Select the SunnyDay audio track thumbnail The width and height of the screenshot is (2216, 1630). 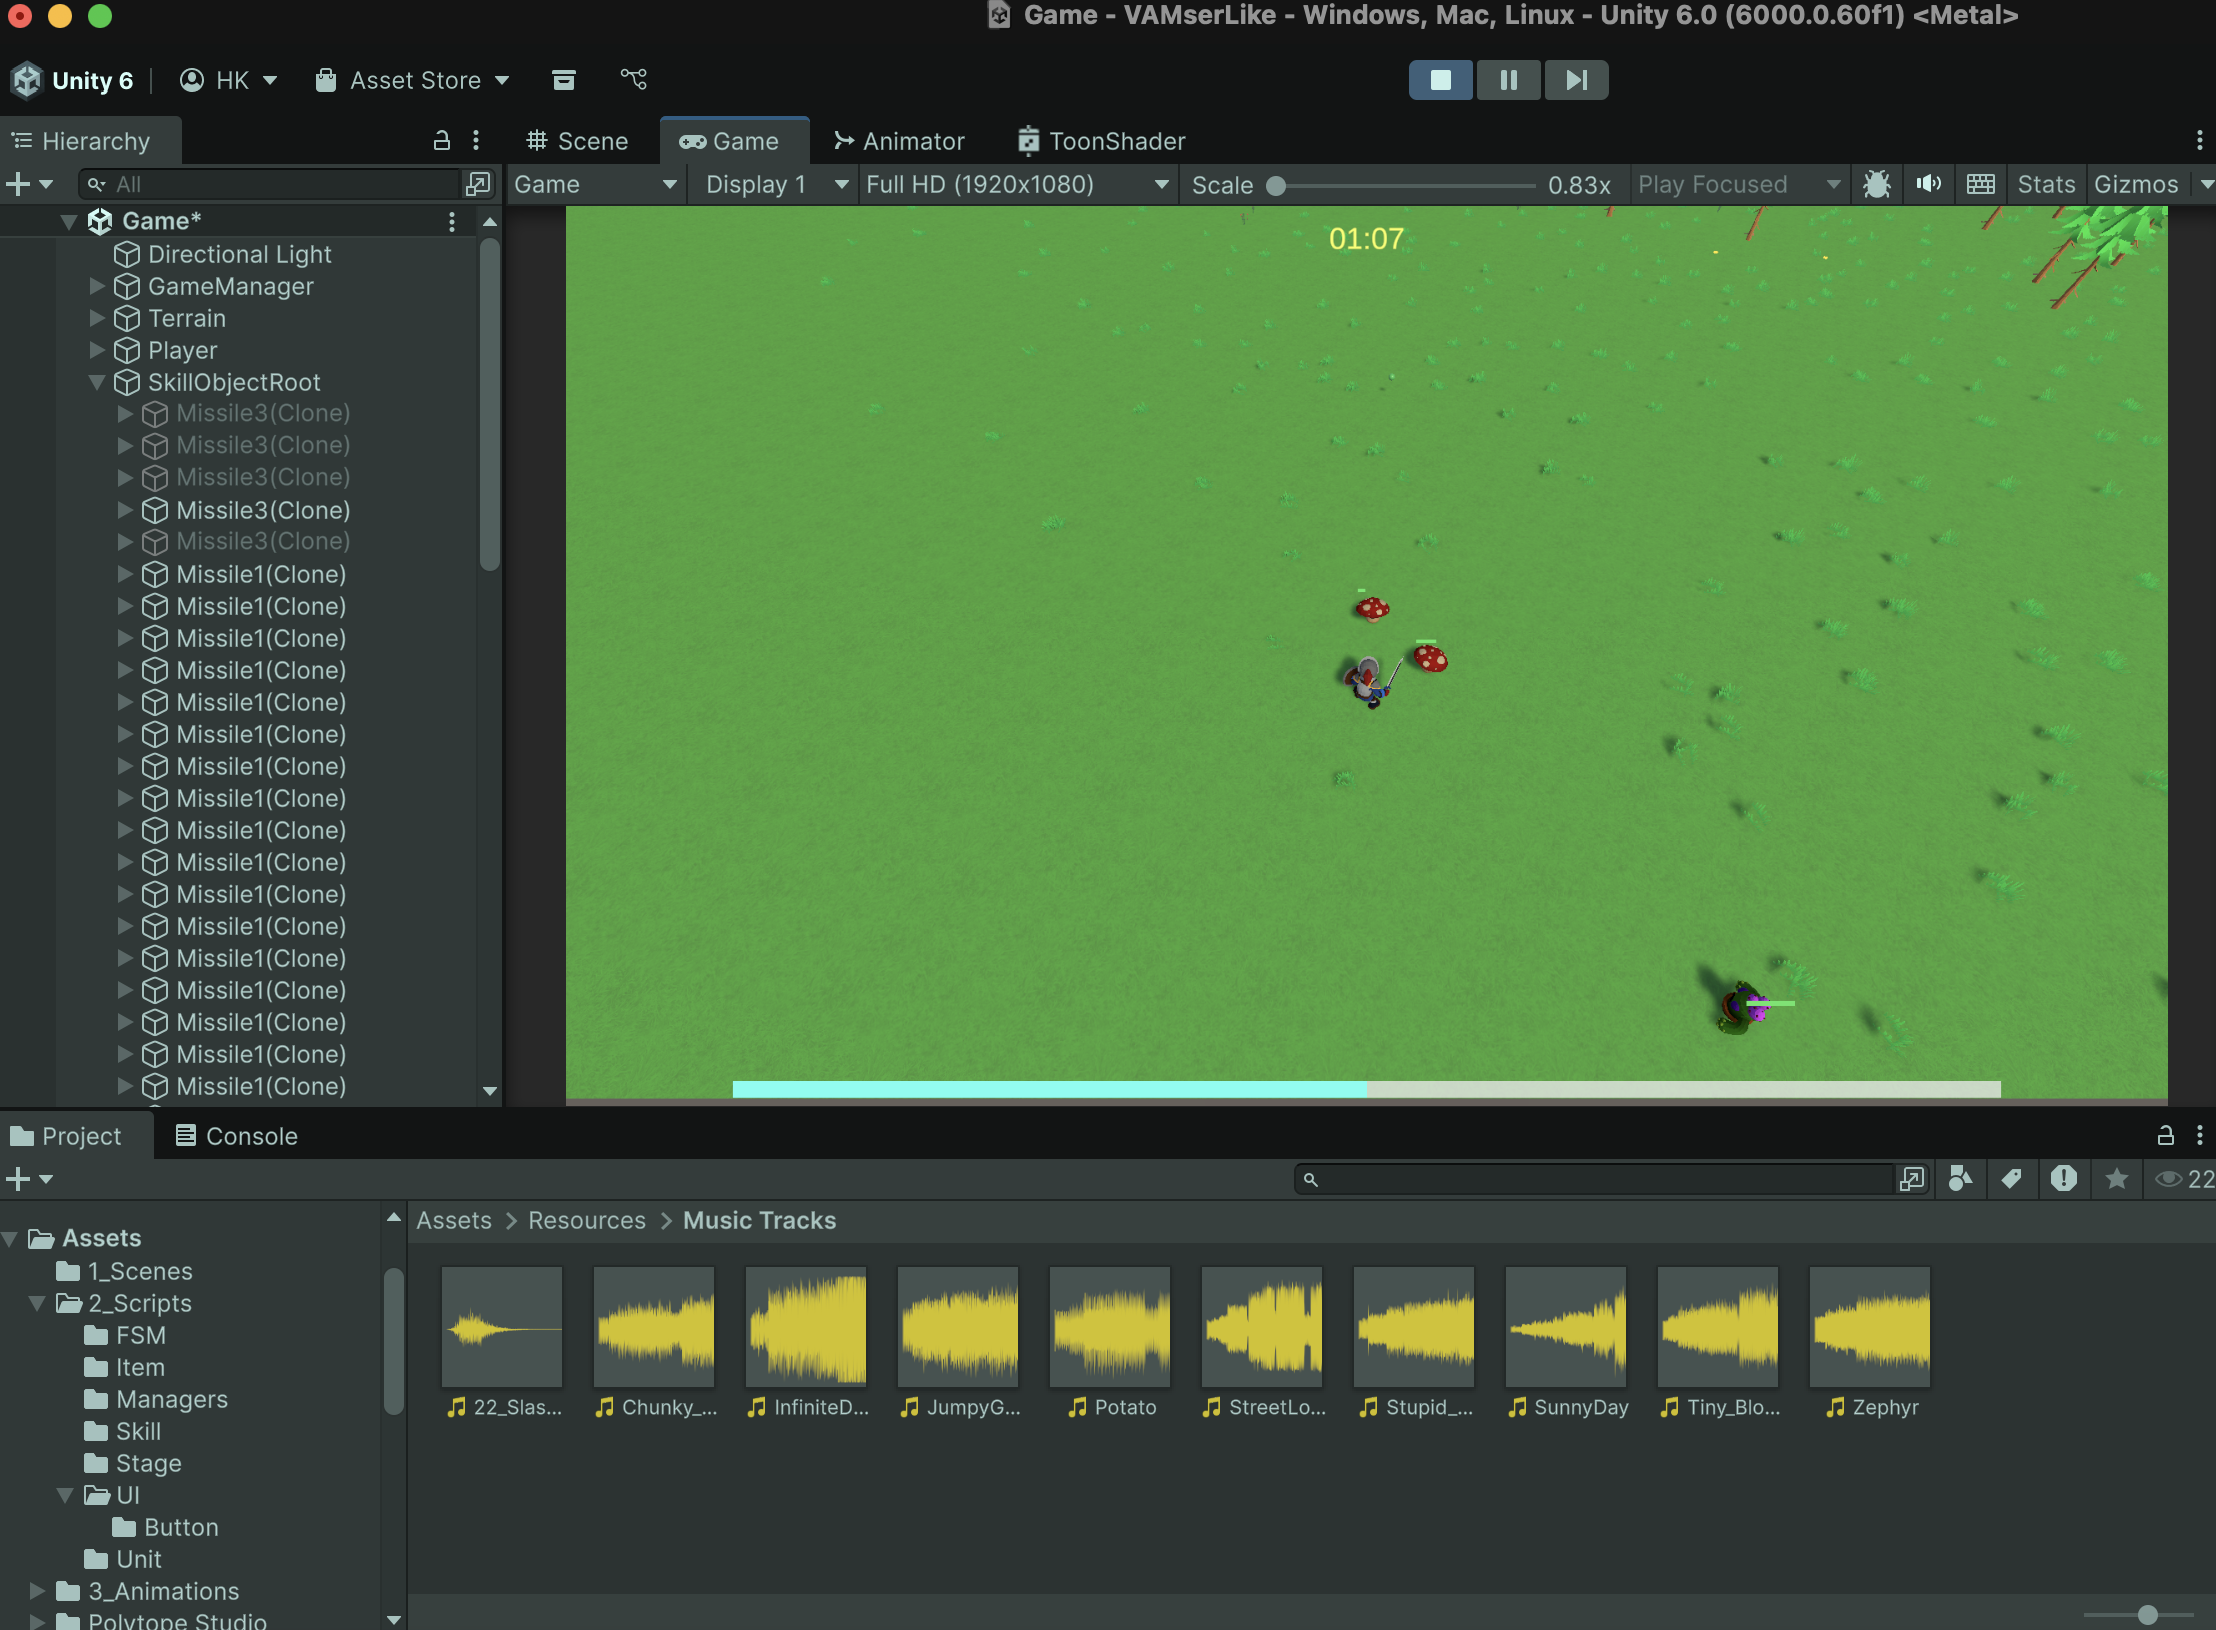point(1566,1327)
